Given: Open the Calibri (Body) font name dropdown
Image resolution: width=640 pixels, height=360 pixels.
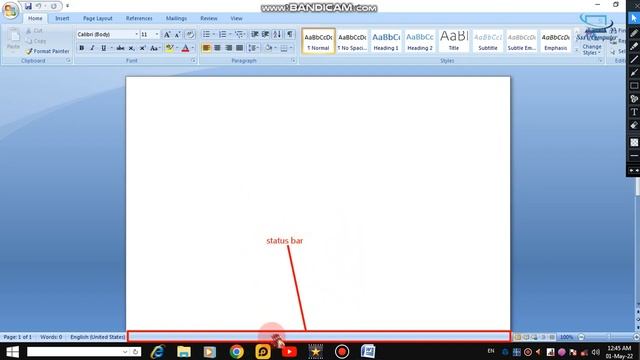Looking at the screenshot, I should (x=136, y=34).
